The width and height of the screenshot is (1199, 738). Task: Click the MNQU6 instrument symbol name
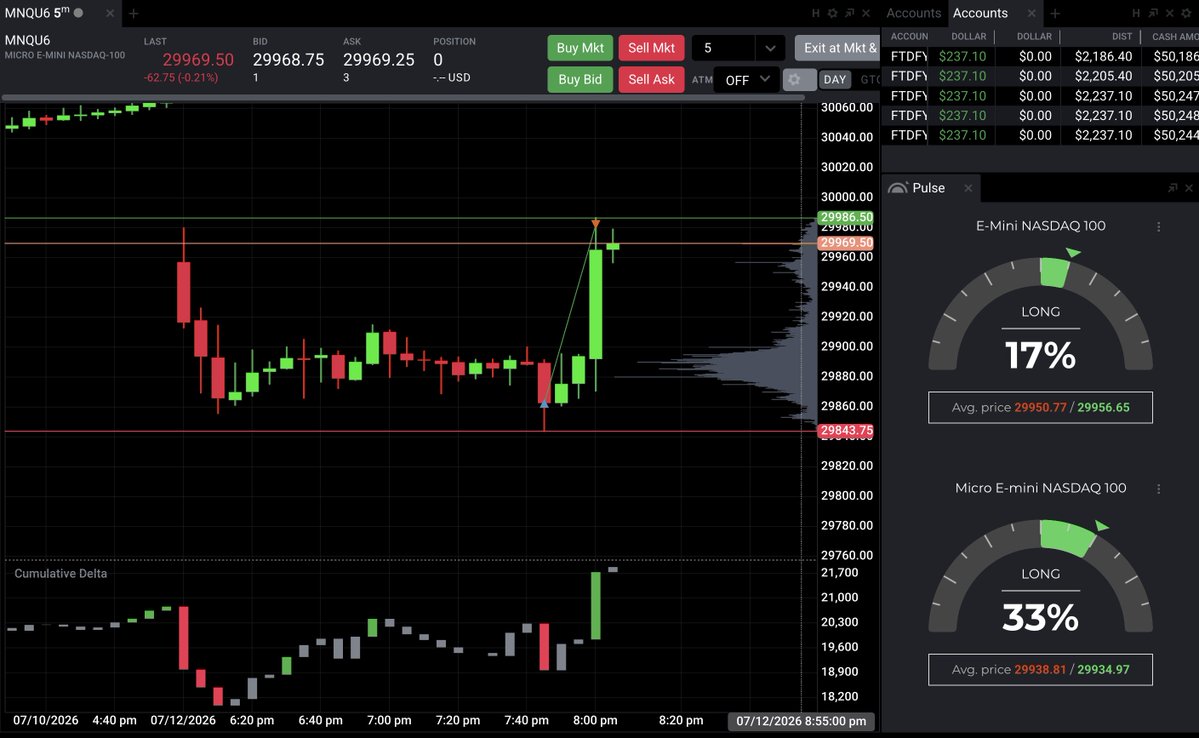click(x=28, y=41)
